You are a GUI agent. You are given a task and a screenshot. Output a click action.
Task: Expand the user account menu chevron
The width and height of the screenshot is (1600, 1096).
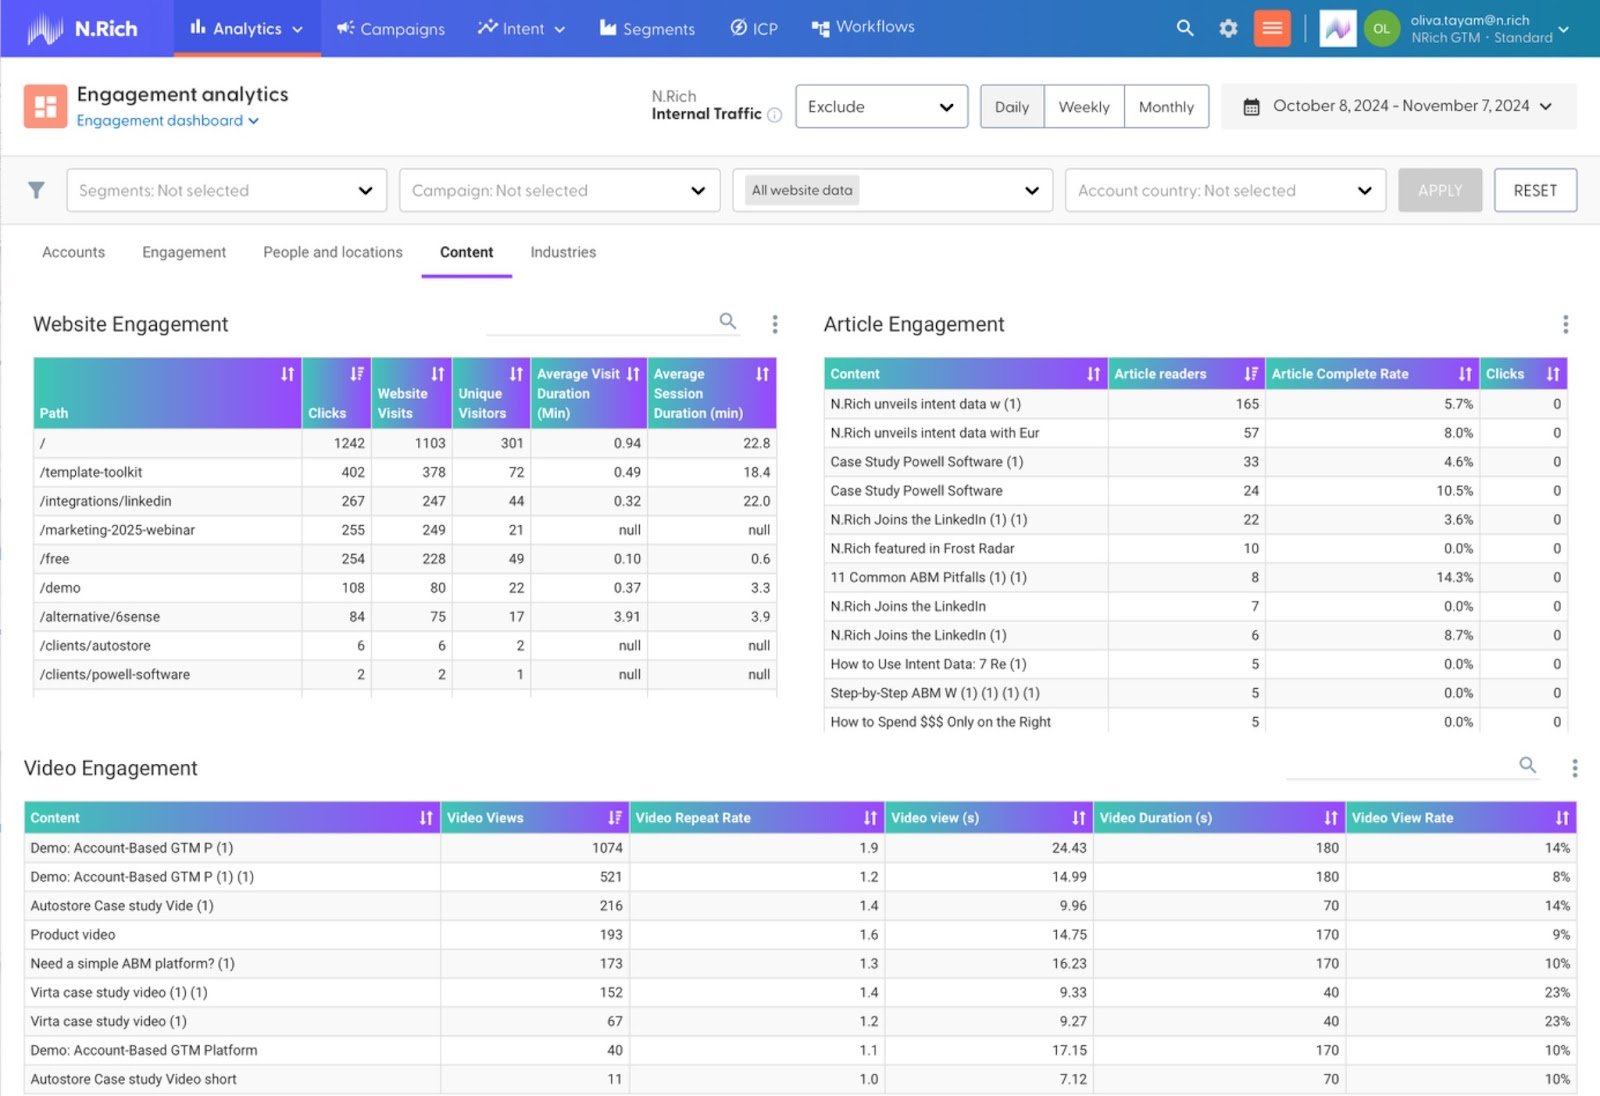tap(1564, 29)
